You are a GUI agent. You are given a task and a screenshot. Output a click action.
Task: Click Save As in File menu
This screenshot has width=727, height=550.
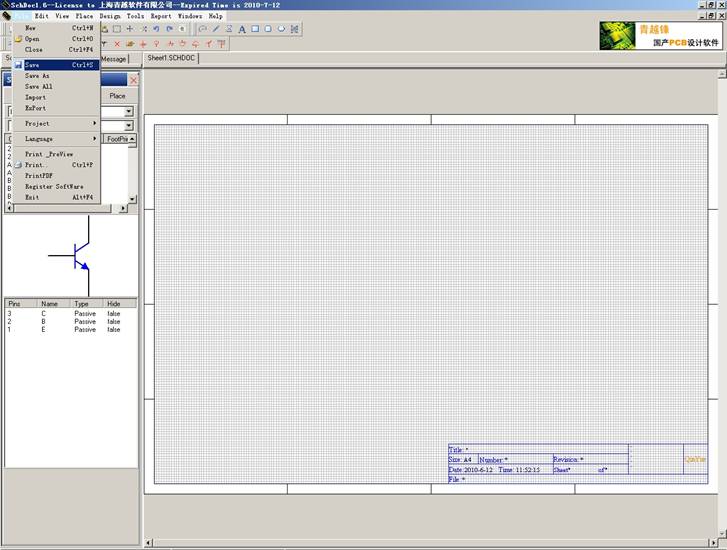[37, 76]
